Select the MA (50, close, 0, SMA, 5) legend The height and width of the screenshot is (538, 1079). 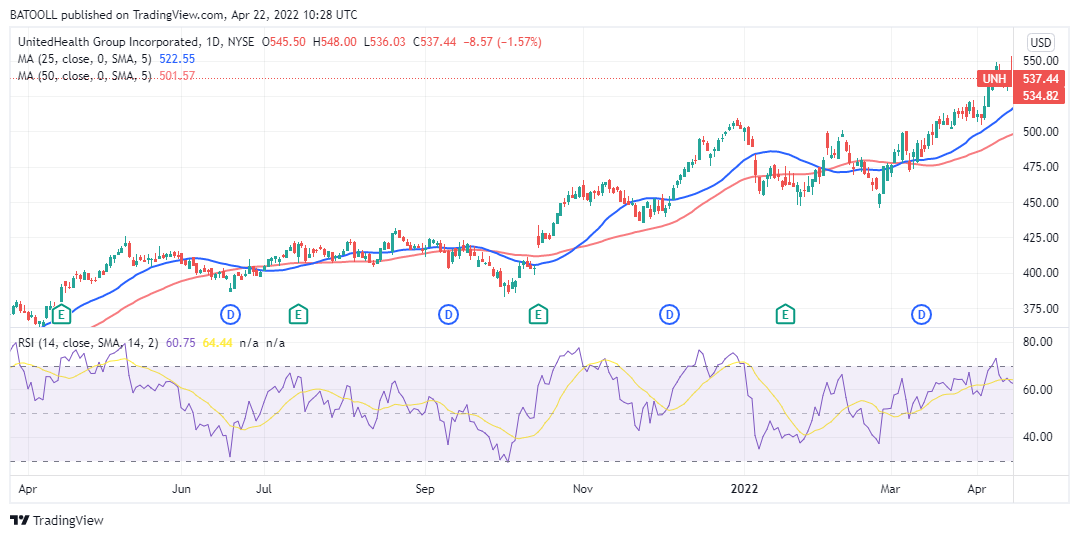click(85, 76)
